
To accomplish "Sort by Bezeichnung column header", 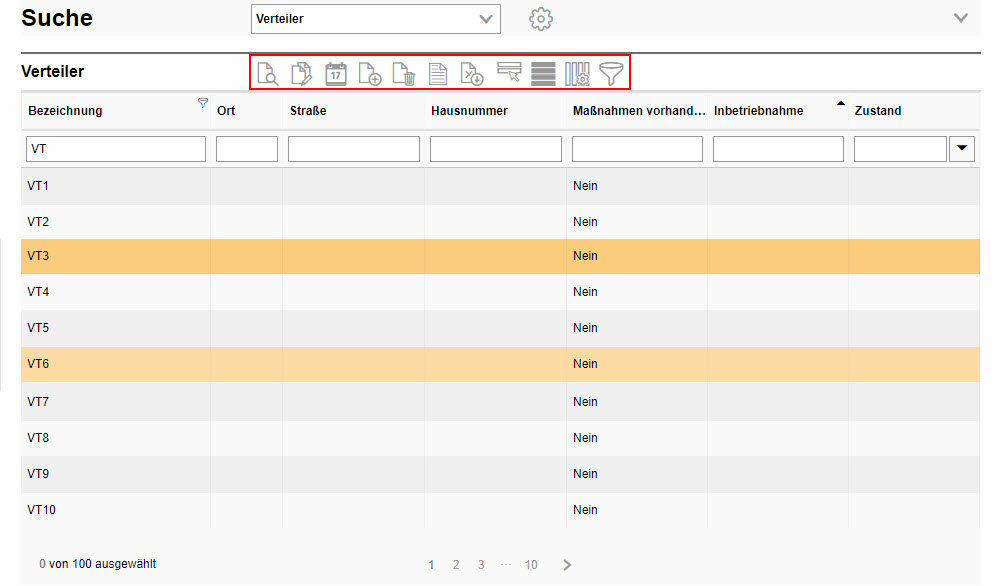I will click(x=65, y=110).
